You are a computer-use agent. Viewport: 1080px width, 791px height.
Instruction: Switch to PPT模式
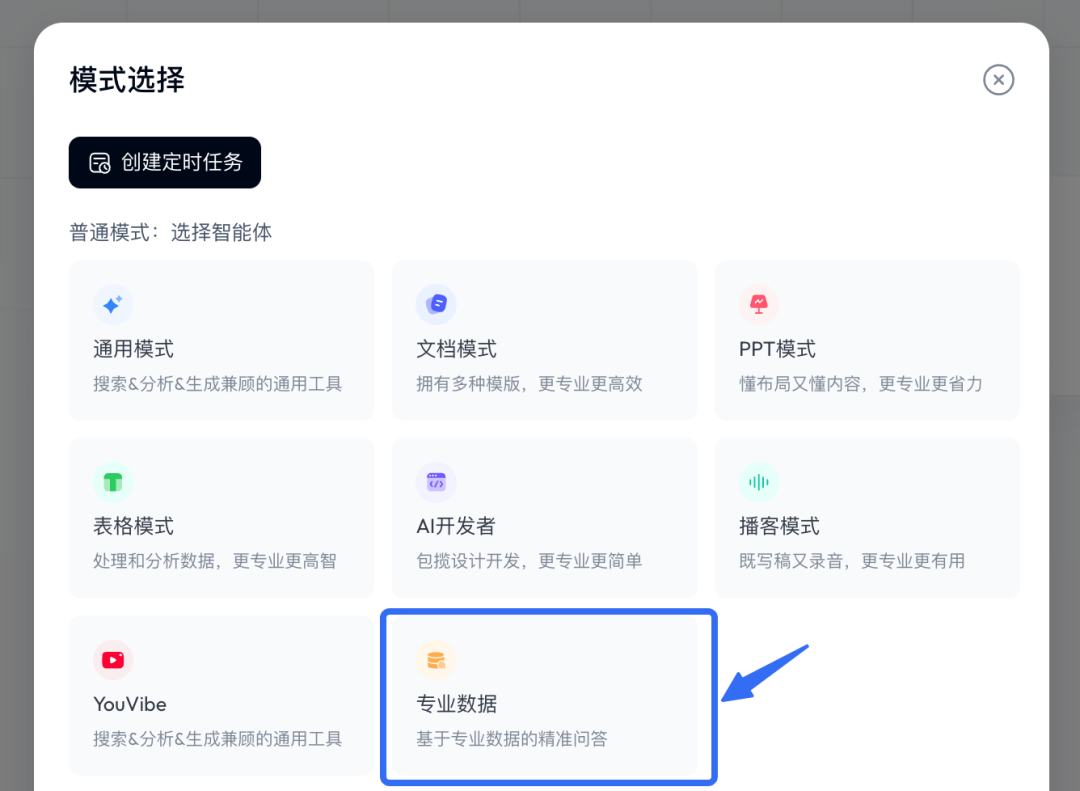pyautogui.click(x=867, y=340)
